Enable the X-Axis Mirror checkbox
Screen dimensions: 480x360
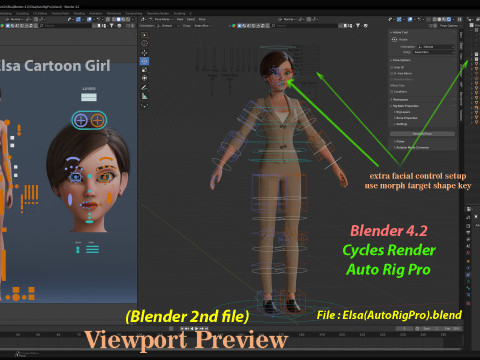pos(392,73)
